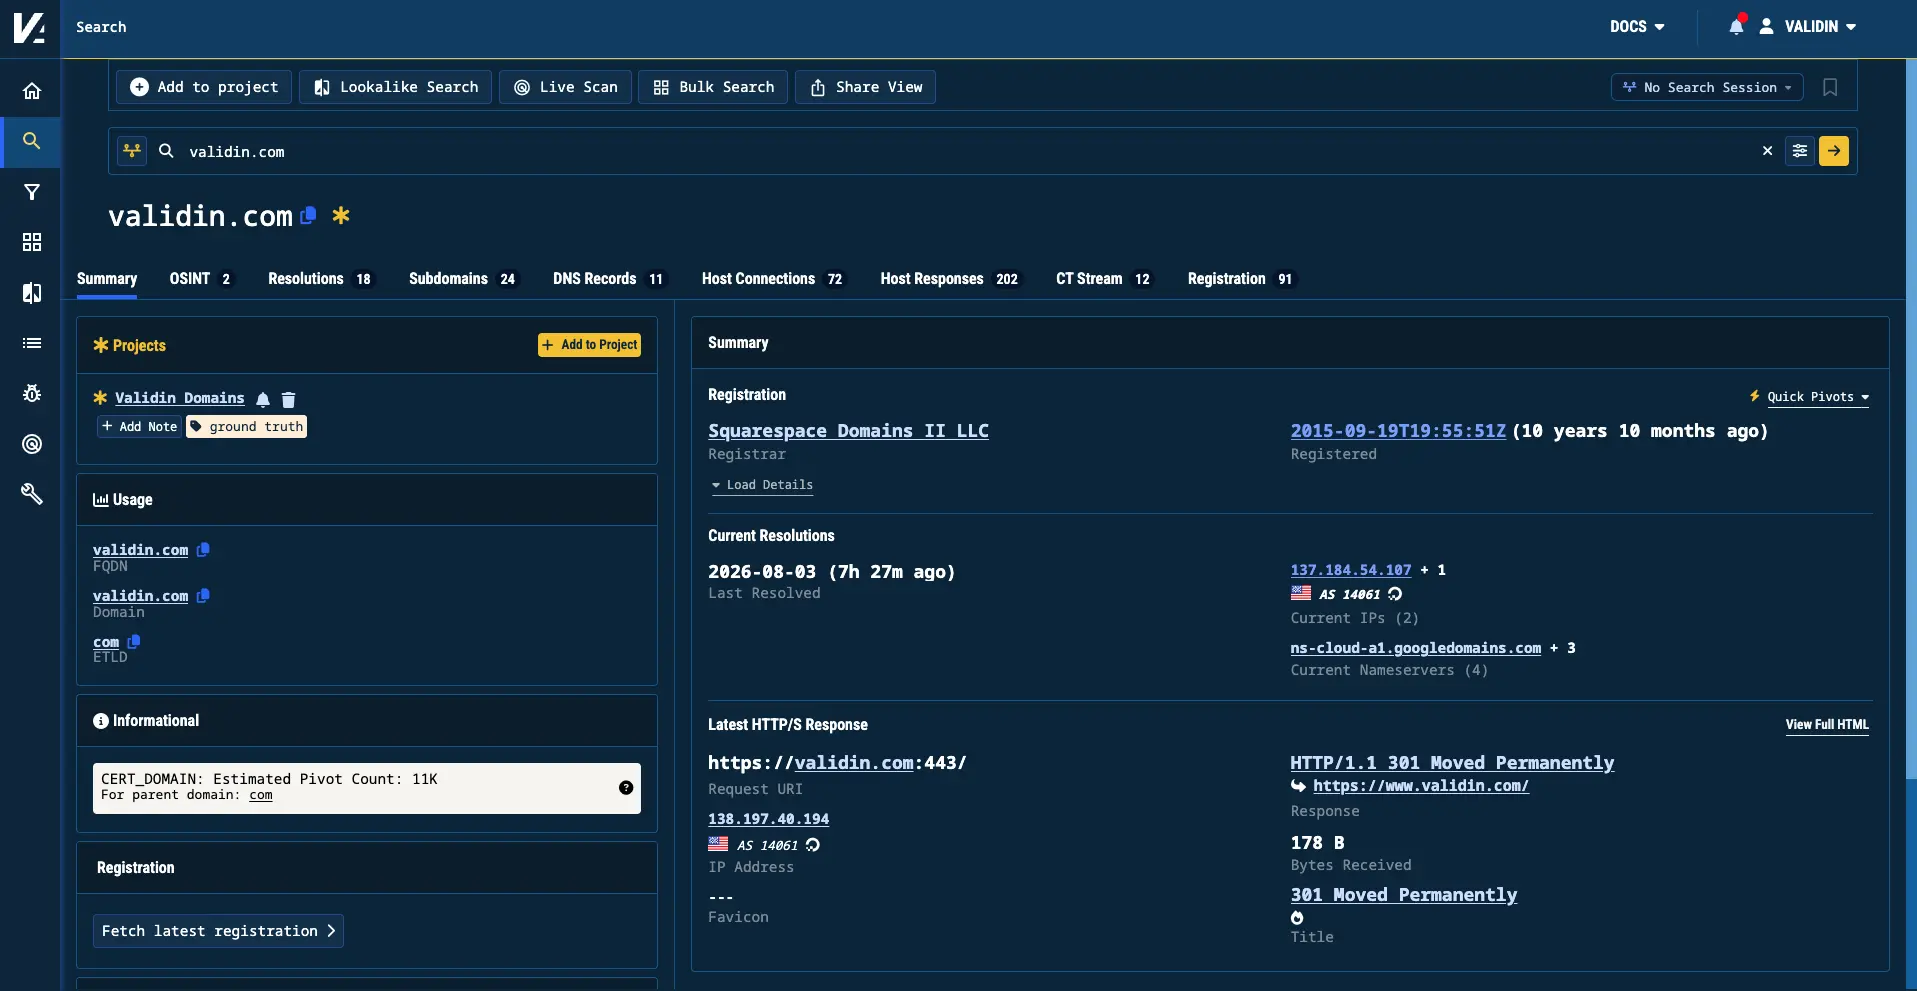Click the pivot icon next to AS 14061 under Current IPs

(x=1395, y=594)
